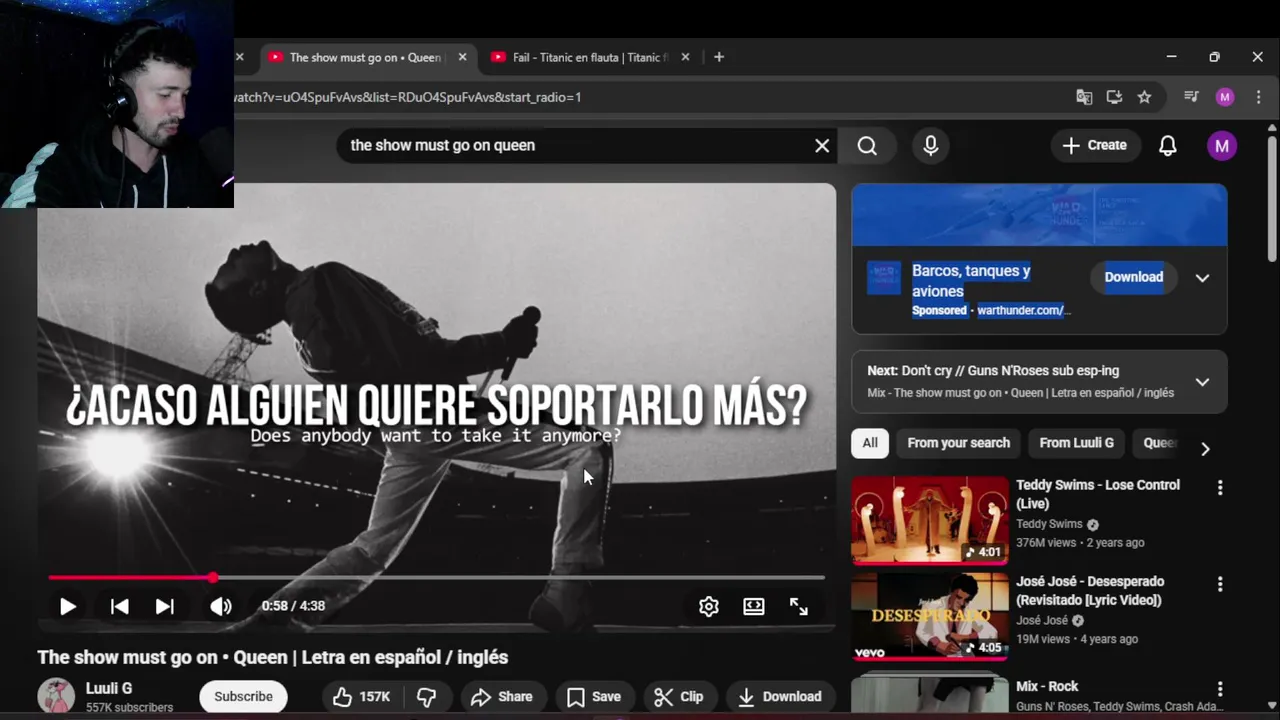The image size is (1280, 720).
Task: Open the blue War Thunder ad banner
Action: click(x=1039, y=215)
